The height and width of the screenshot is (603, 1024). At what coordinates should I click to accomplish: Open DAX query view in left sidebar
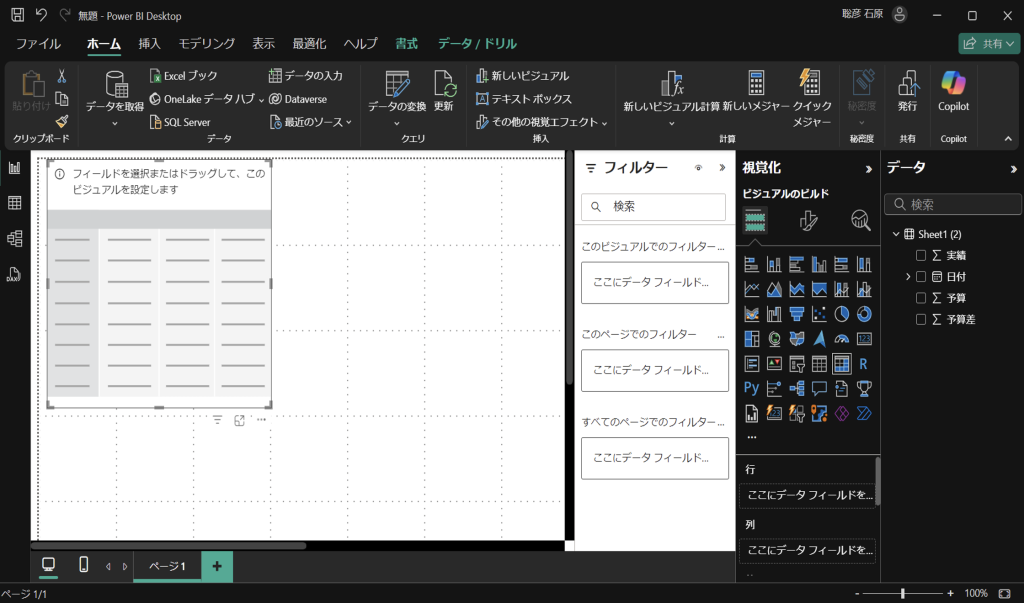pos(15,274)
